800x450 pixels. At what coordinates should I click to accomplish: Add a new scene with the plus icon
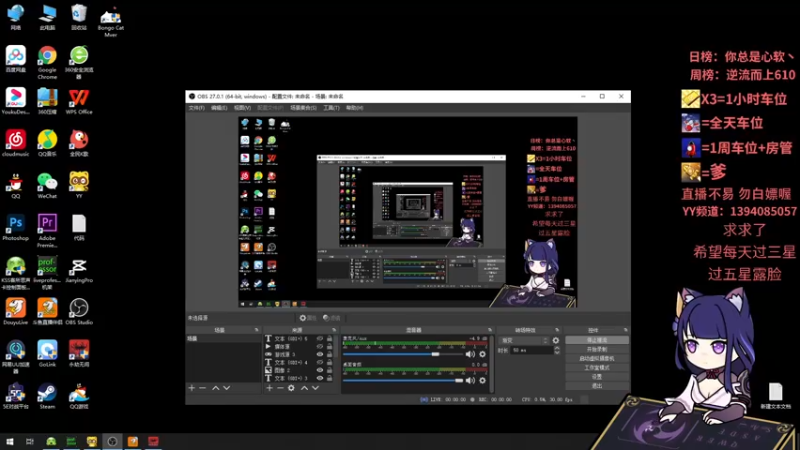click(192, 388)
